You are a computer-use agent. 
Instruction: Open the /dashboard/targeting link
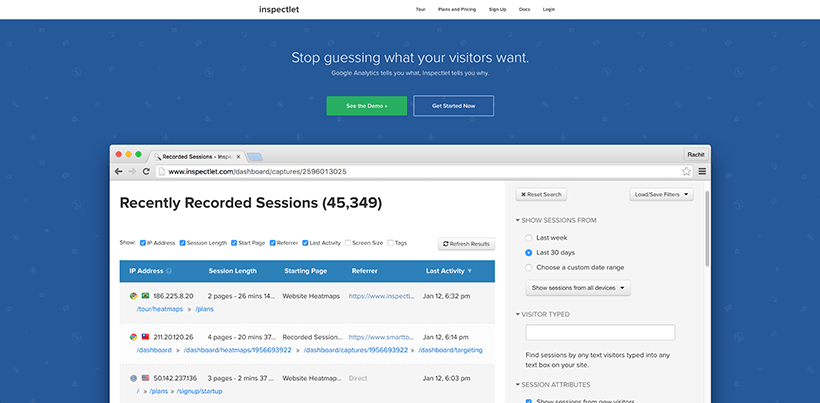[x=450, y=350]
